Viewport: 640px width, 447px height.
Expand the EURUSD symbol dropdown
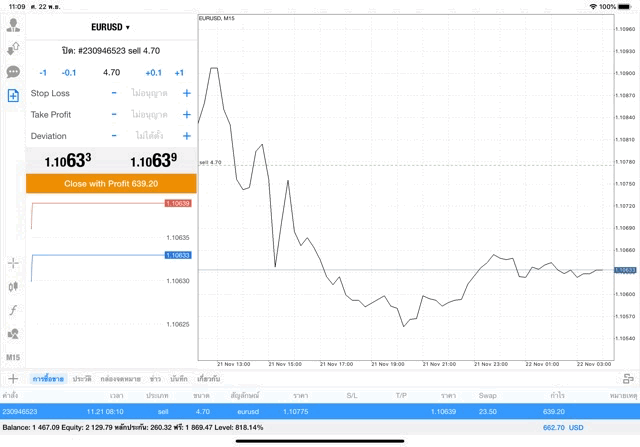click(110, 27)
